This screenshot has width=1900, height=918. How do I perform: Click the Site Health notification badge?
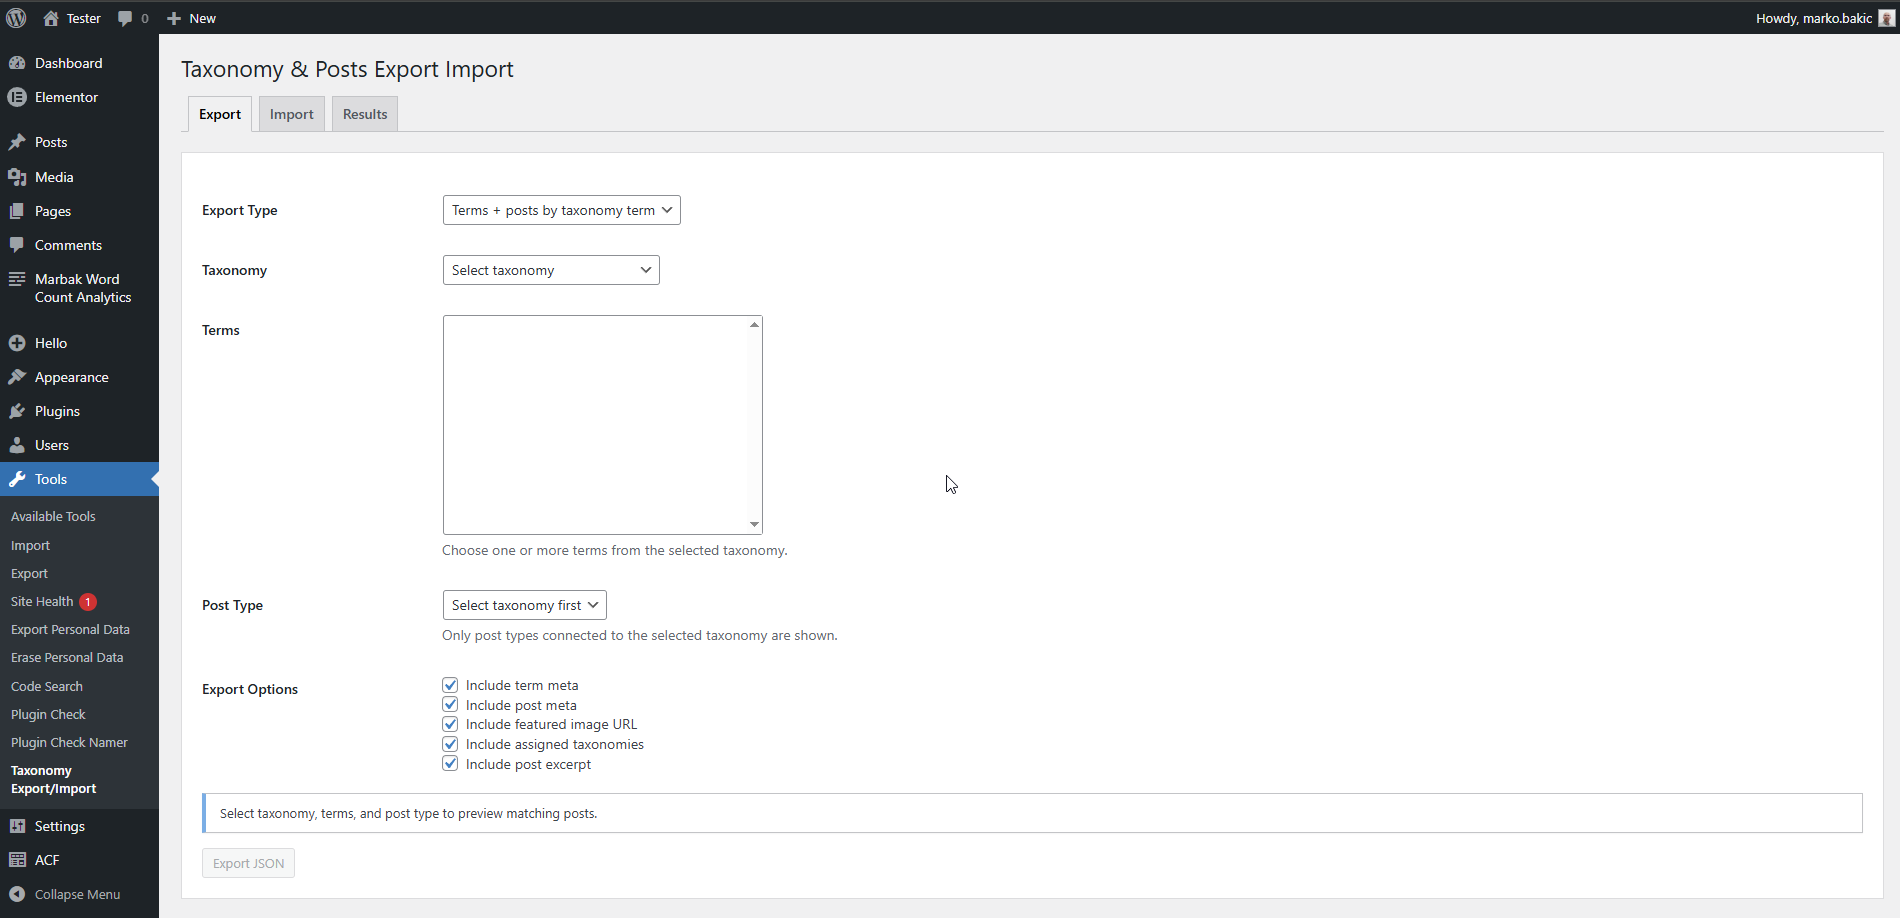[x=88, y=602]
